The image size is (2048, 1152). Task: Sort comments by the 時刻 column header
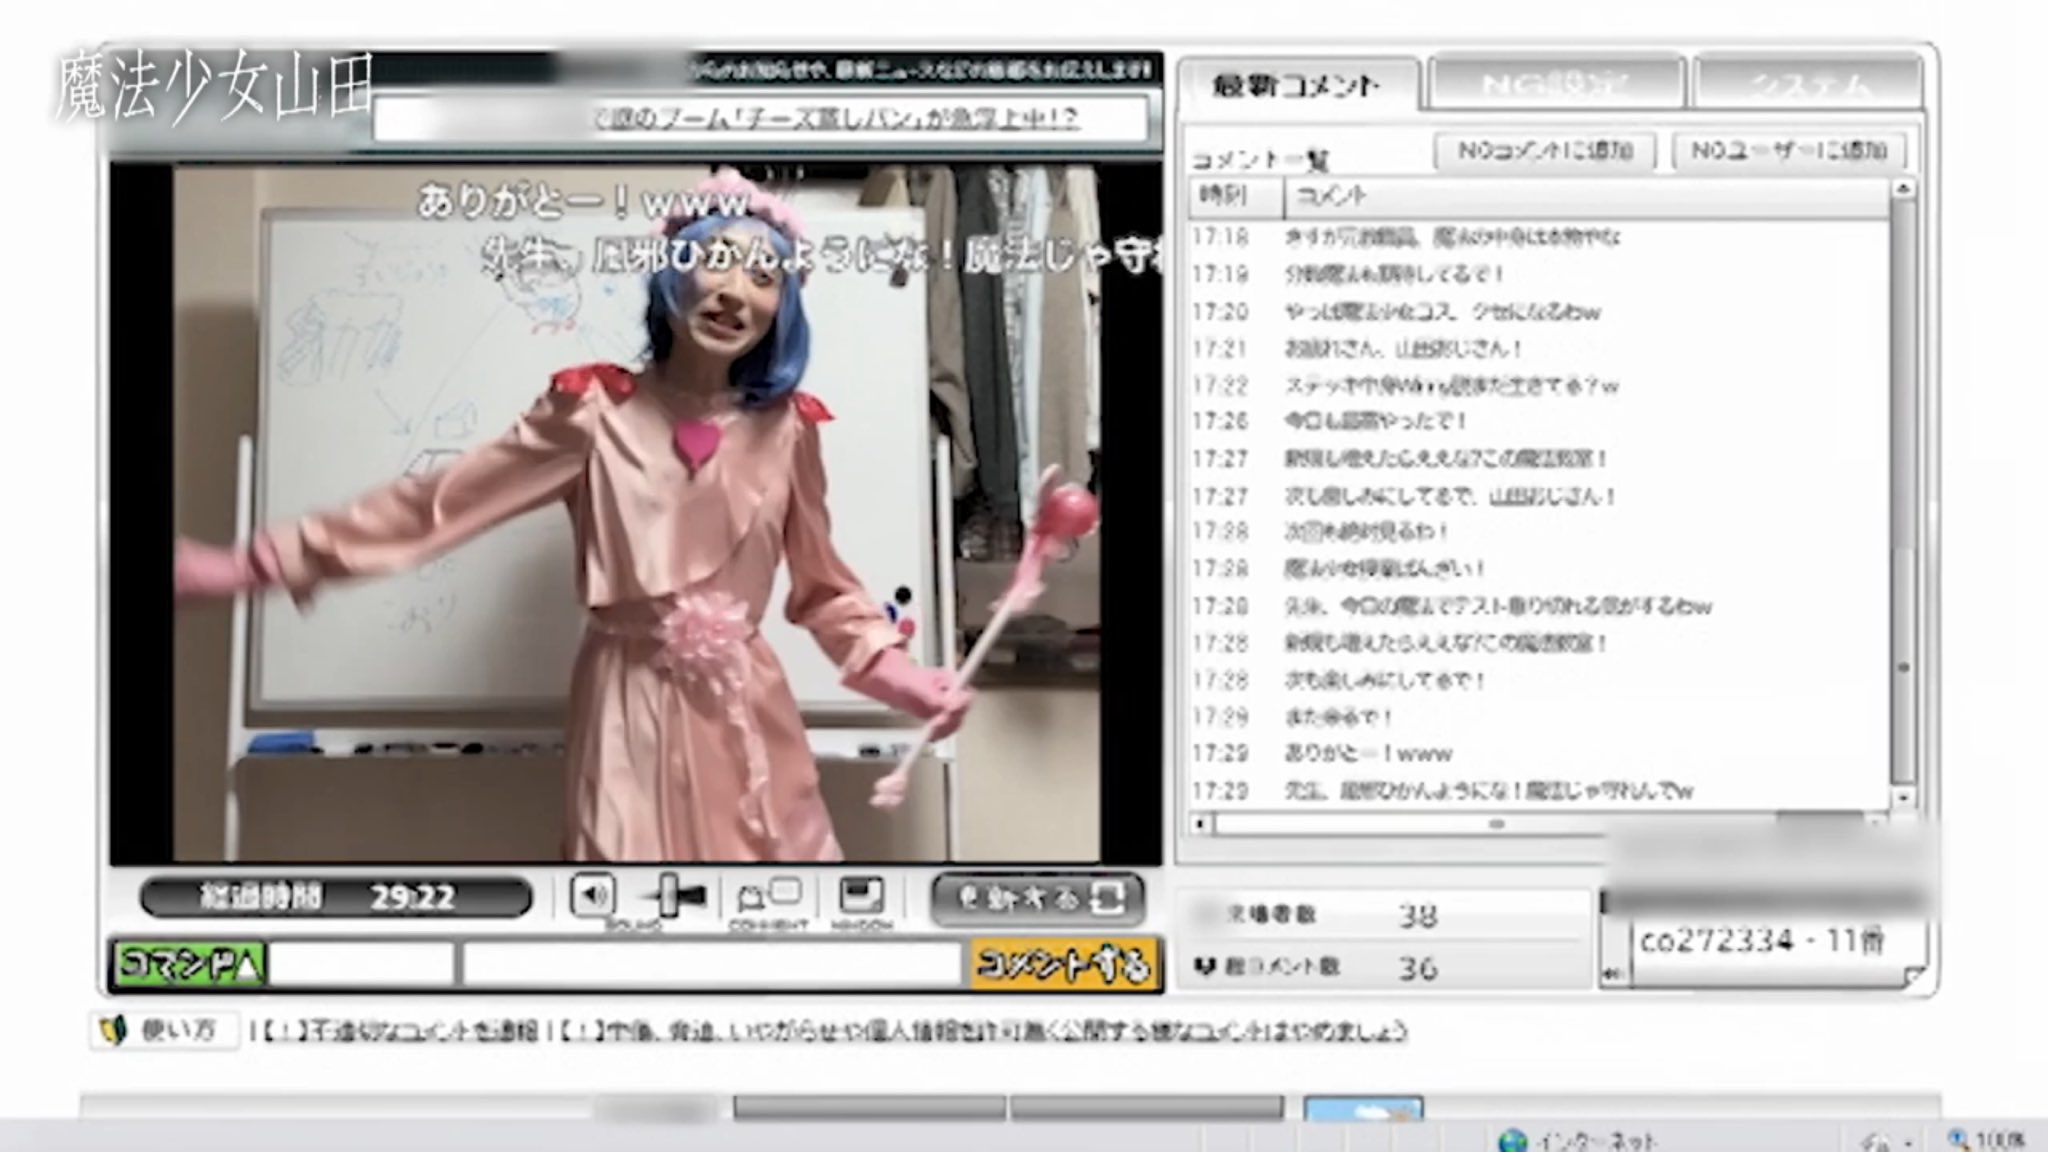click(1227, 197)
